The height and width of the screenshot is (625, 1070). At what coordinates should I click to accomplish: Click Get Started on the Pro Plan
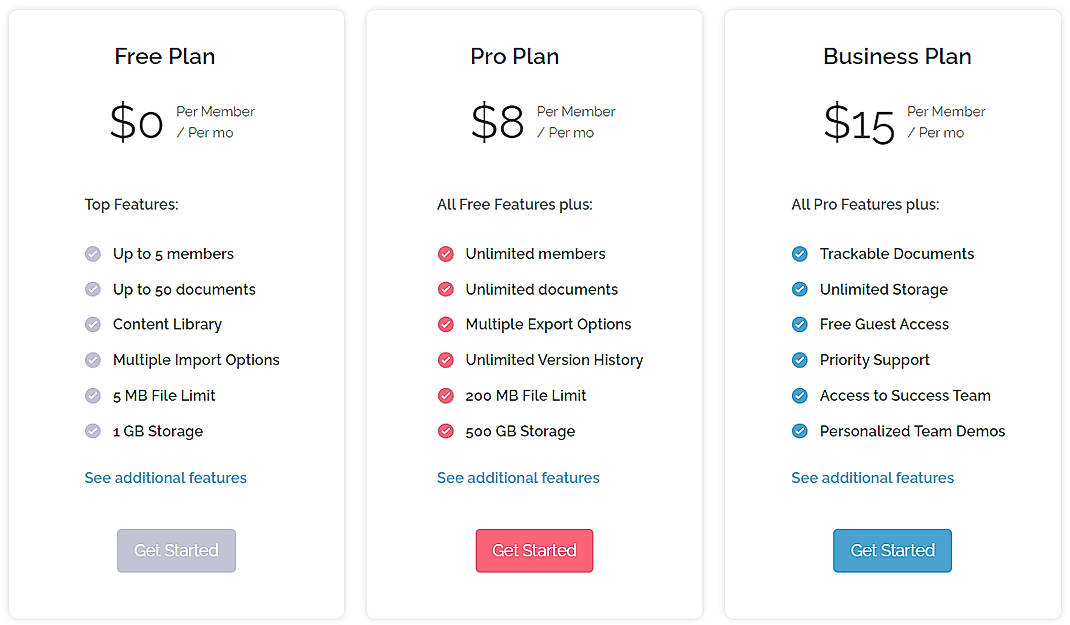(534, 550)
